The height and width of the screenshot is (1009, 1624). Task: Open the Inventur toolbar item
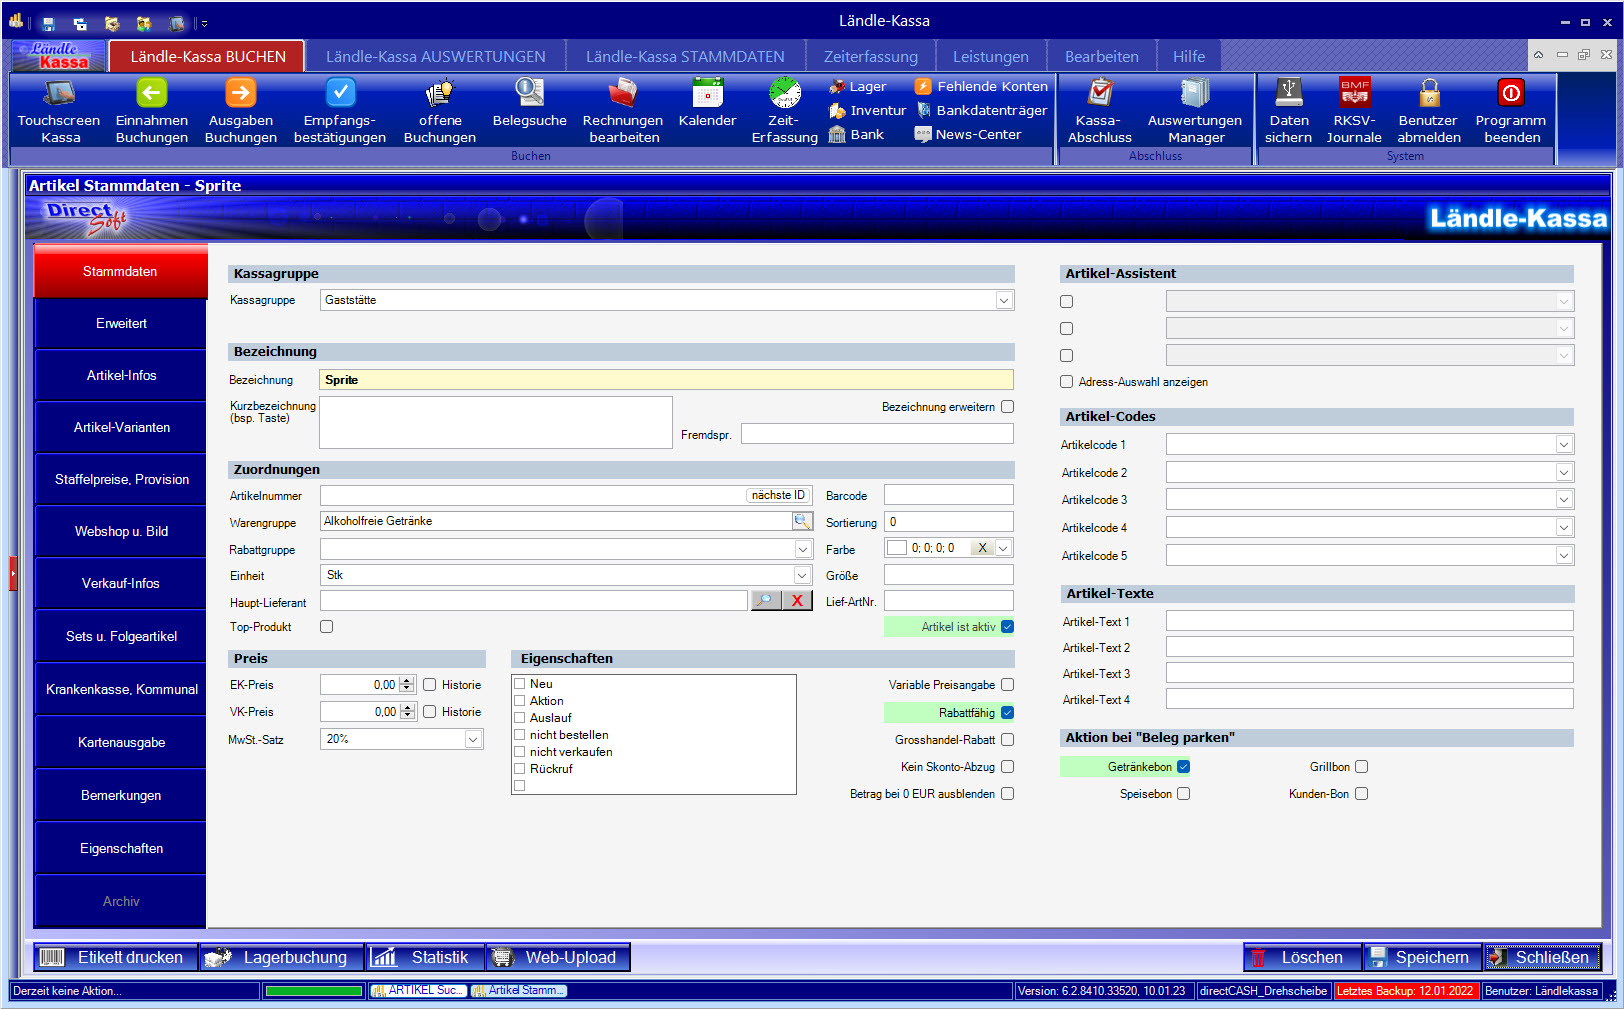[867, 111]
